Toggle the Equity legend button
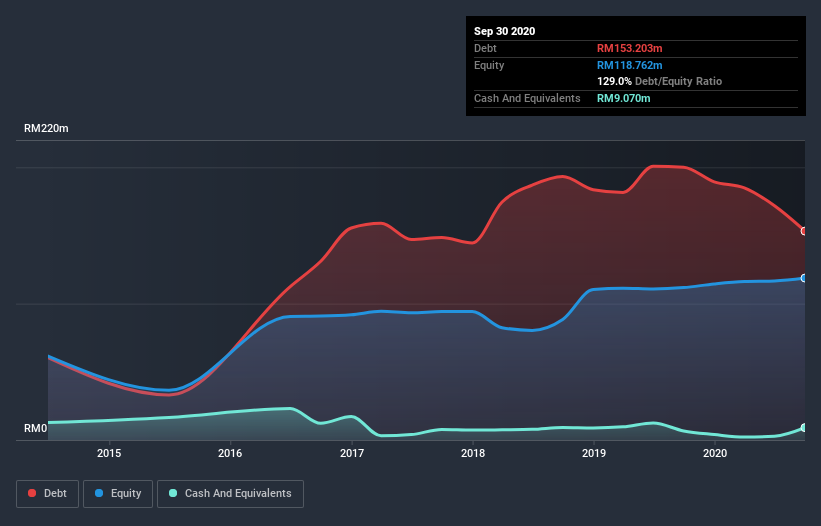 click(x=118, y=494)
